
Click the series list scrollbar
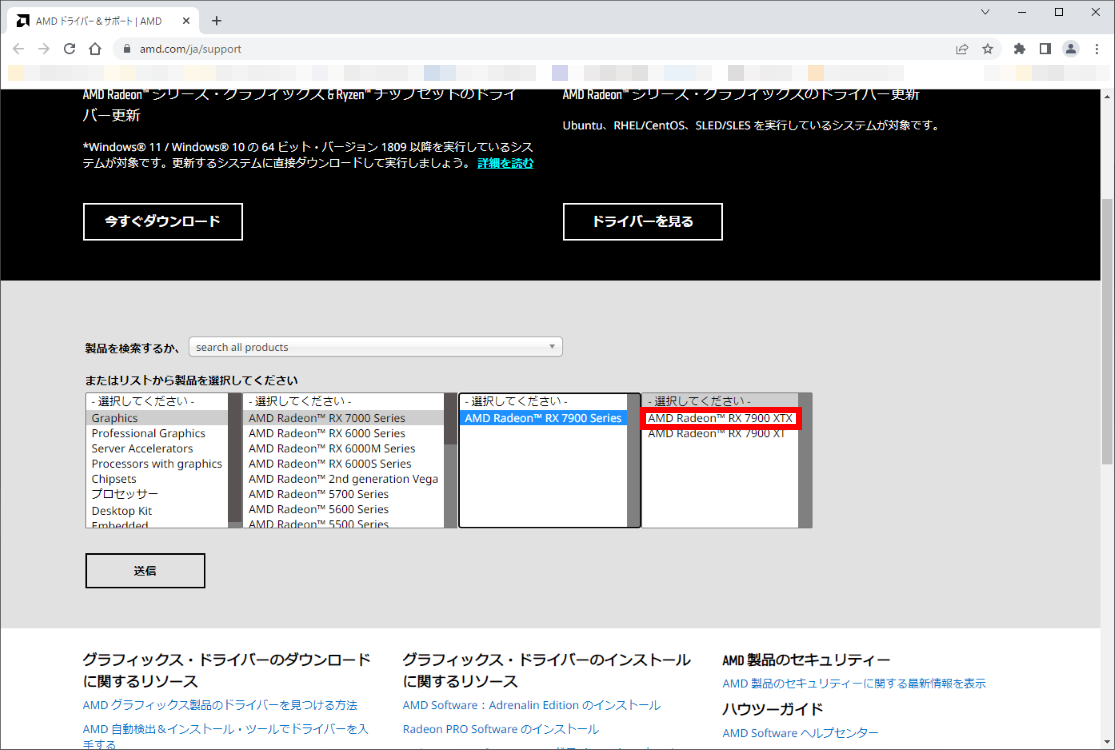pyautogui.click(x=450, y=460)
